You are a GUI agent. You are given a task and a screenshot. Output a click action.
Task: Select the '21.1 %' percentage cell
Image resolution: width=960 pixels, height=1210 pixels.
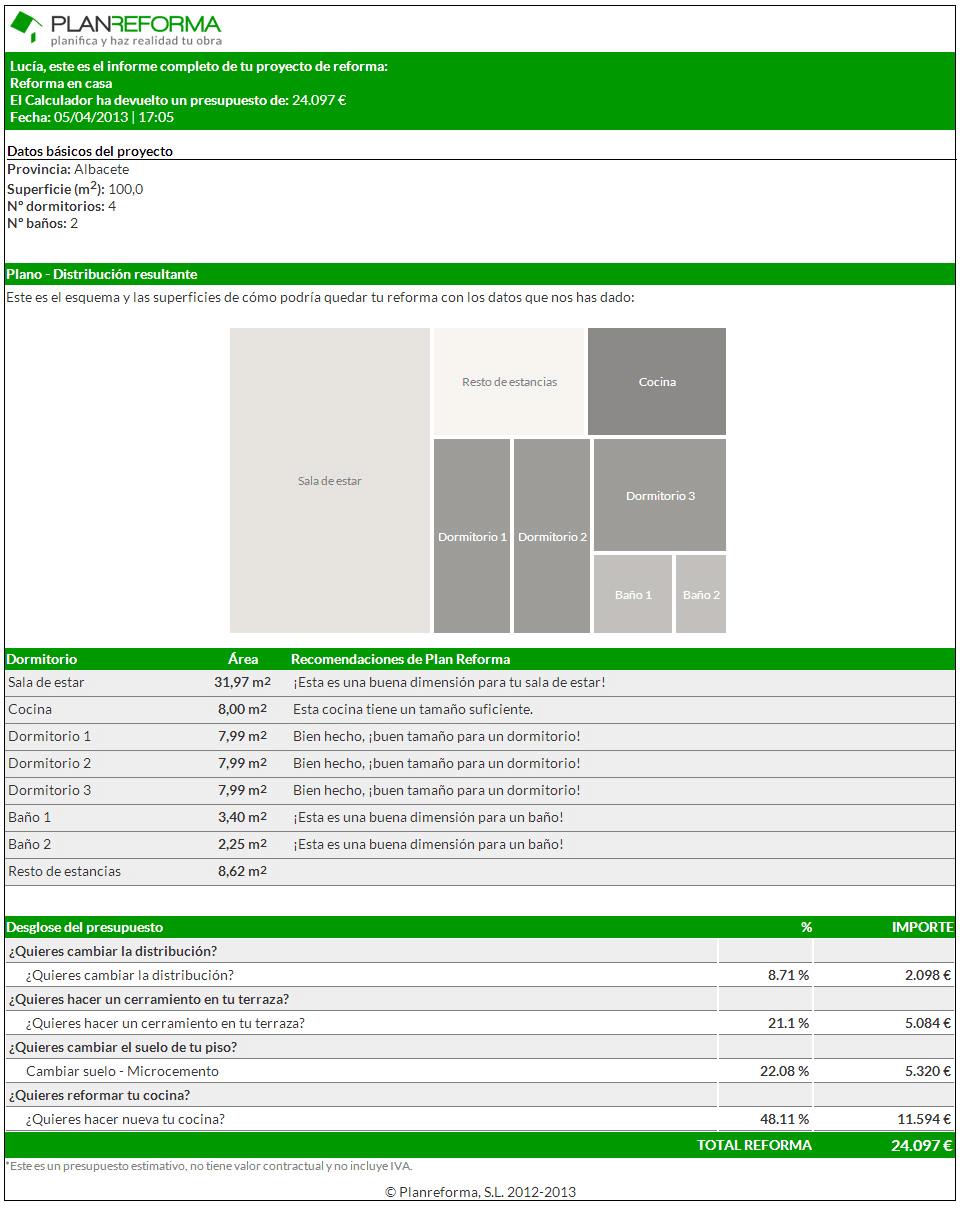point(788,1023)
